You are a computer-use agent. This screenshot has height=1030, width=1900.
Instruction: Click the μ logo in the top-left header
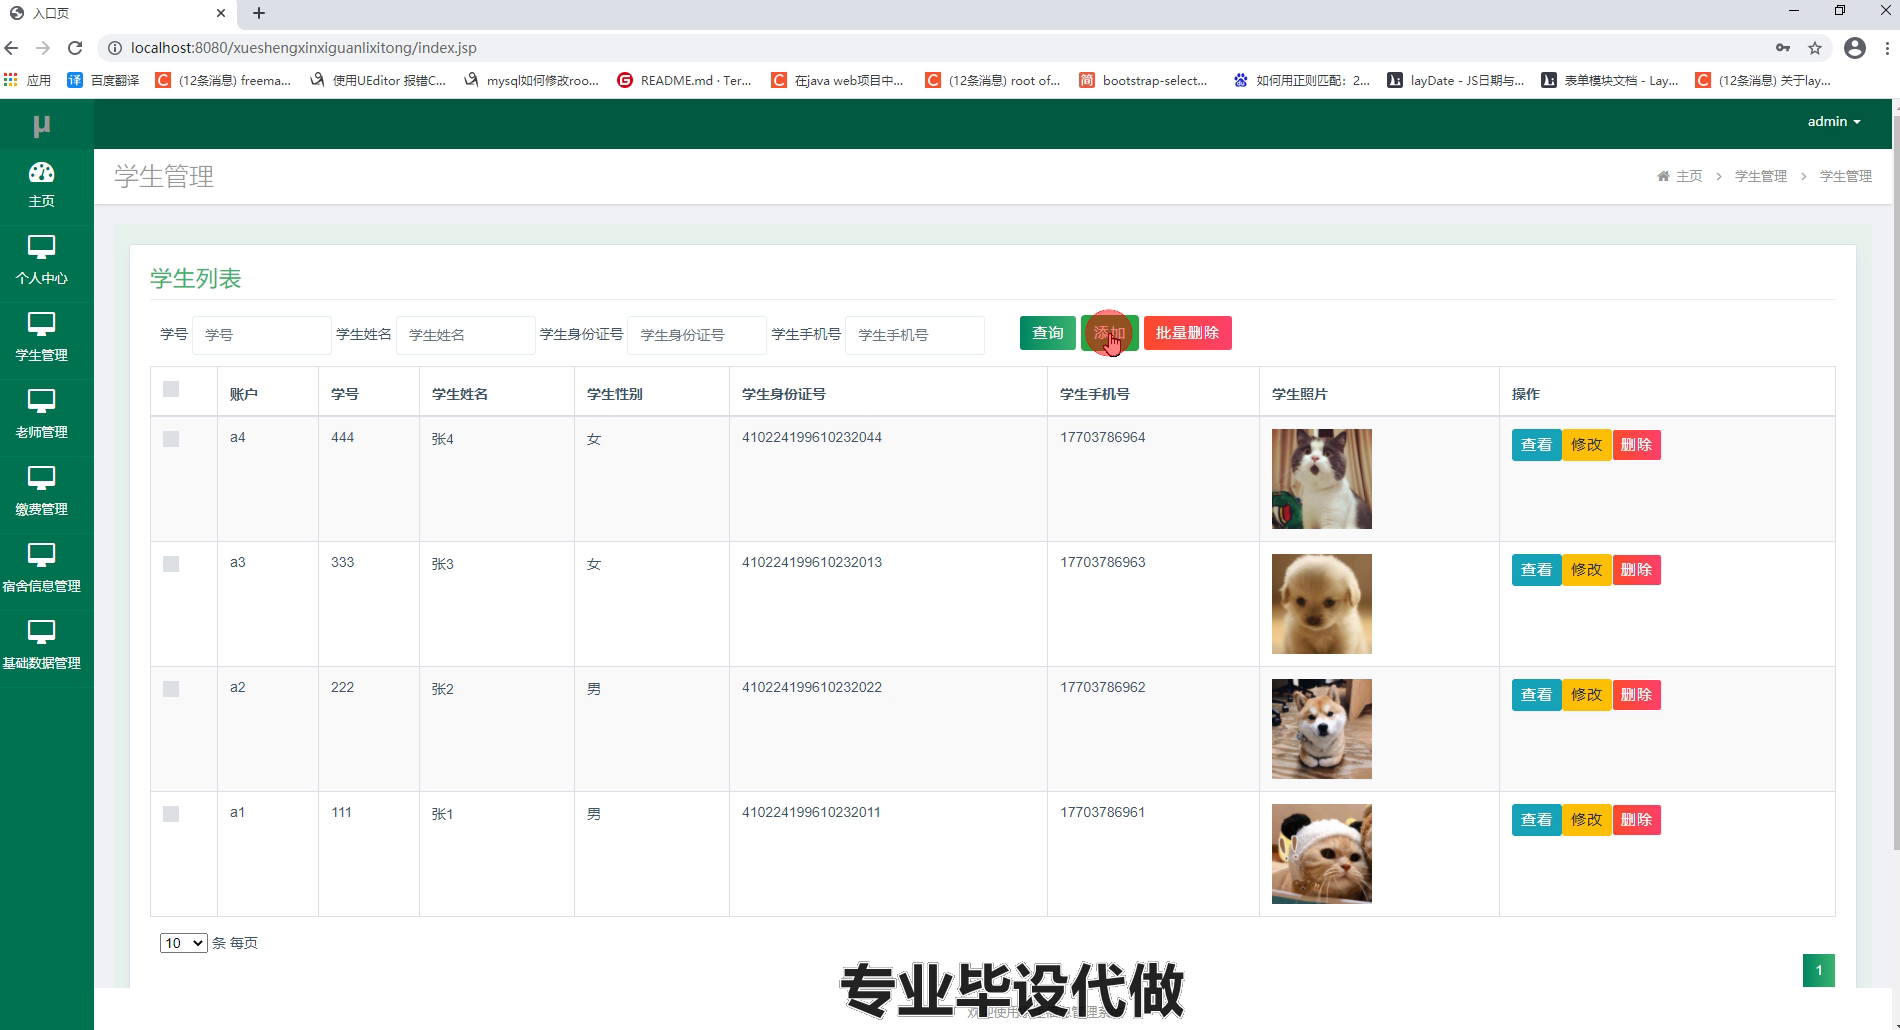[41, 125]
